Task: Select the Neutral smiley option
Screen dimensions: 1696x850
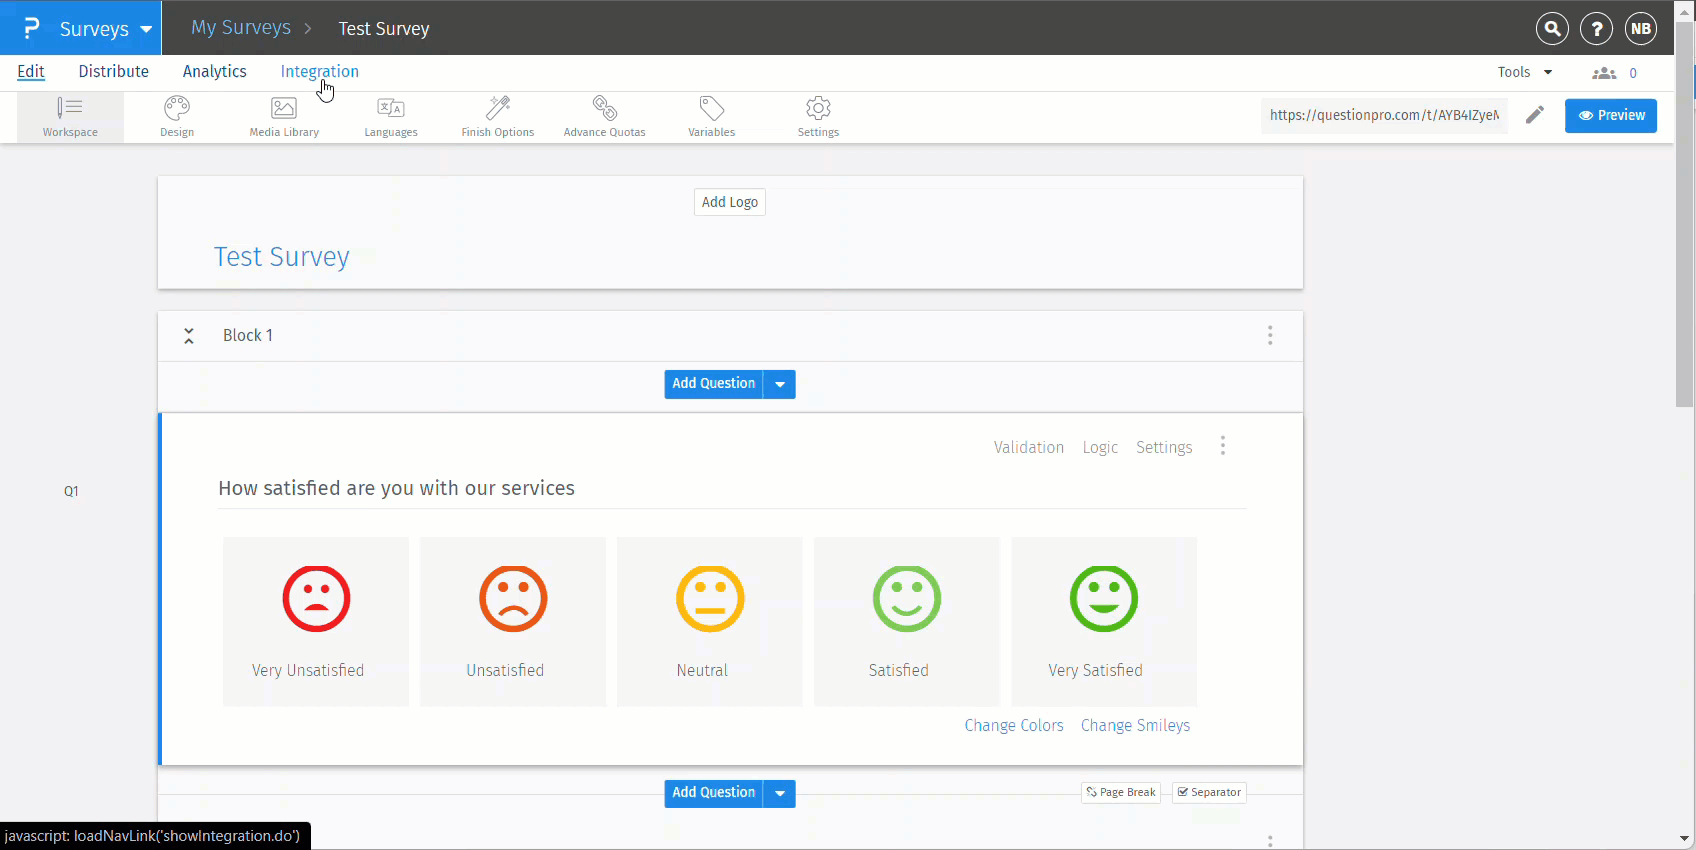Action: [x=709, y=620]
